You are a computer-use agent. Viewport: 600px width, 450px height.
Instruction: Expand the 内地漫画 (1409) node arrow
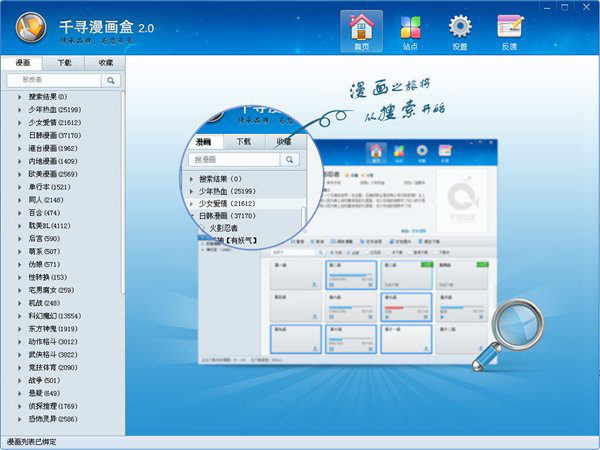pyautogui.click(x=20, y=161)
